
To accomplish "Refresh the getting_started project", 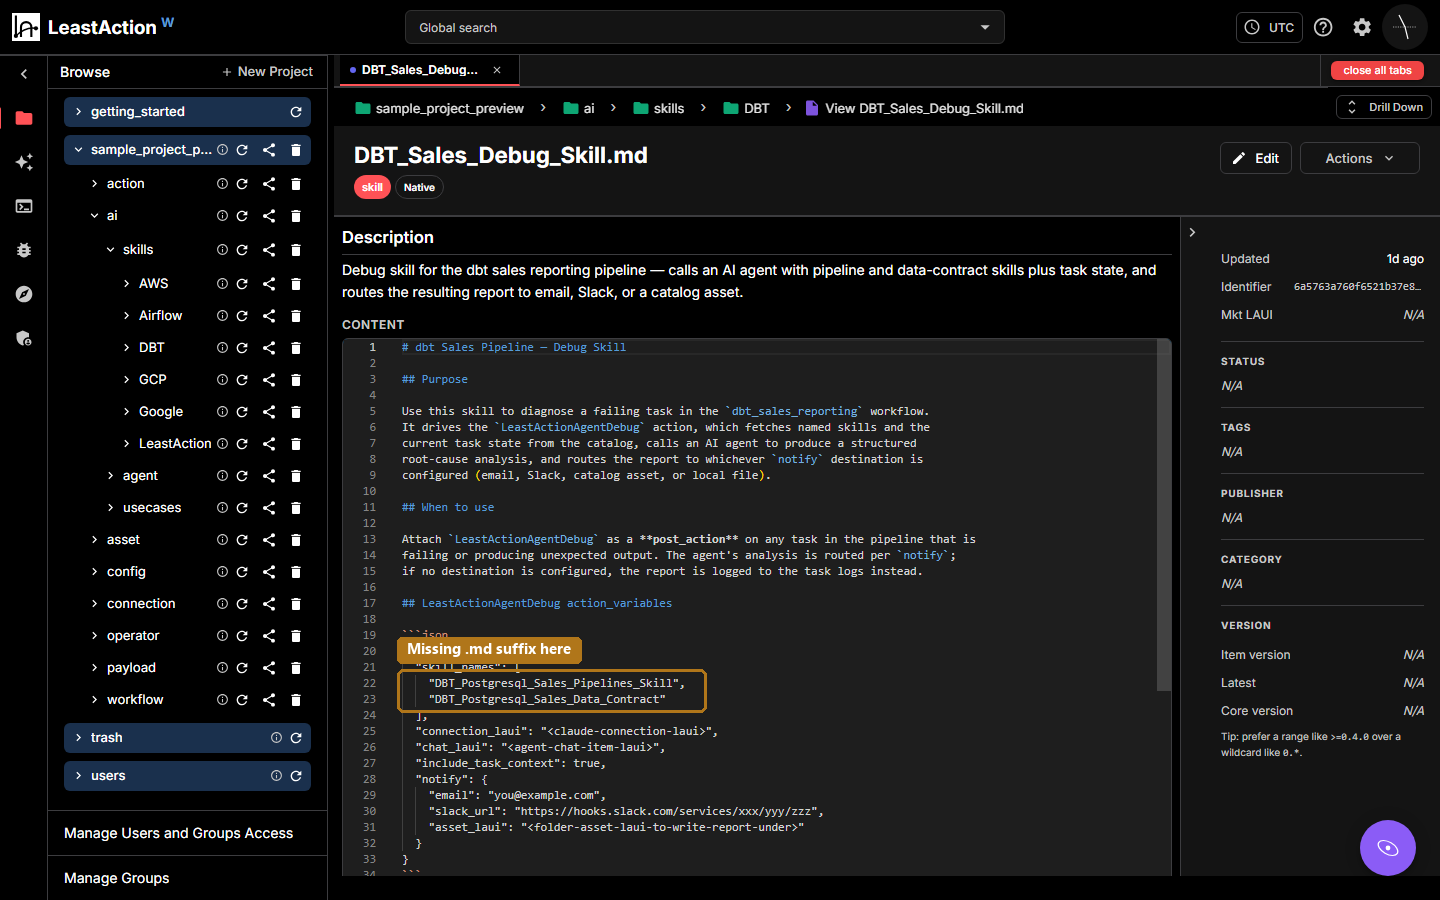I will [x=296, y=112].
